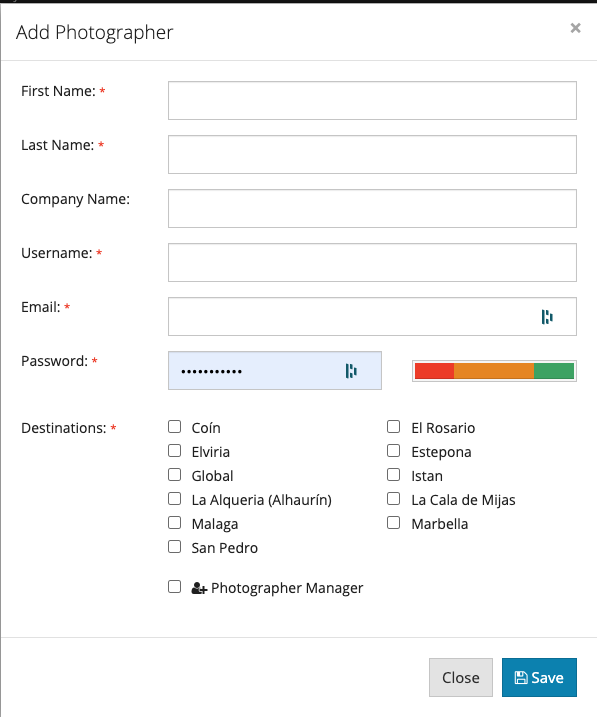The width and height of the screenshot is (597, 717).
Task: Click the password manager icon in Password field
Action: pos(351,371)
